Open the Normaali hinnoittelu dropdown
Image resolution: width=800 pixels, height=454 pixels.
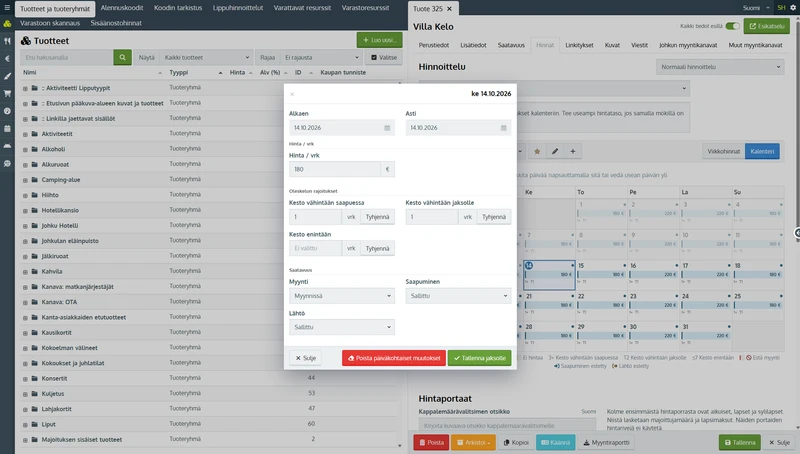click(x=720, y=67)
